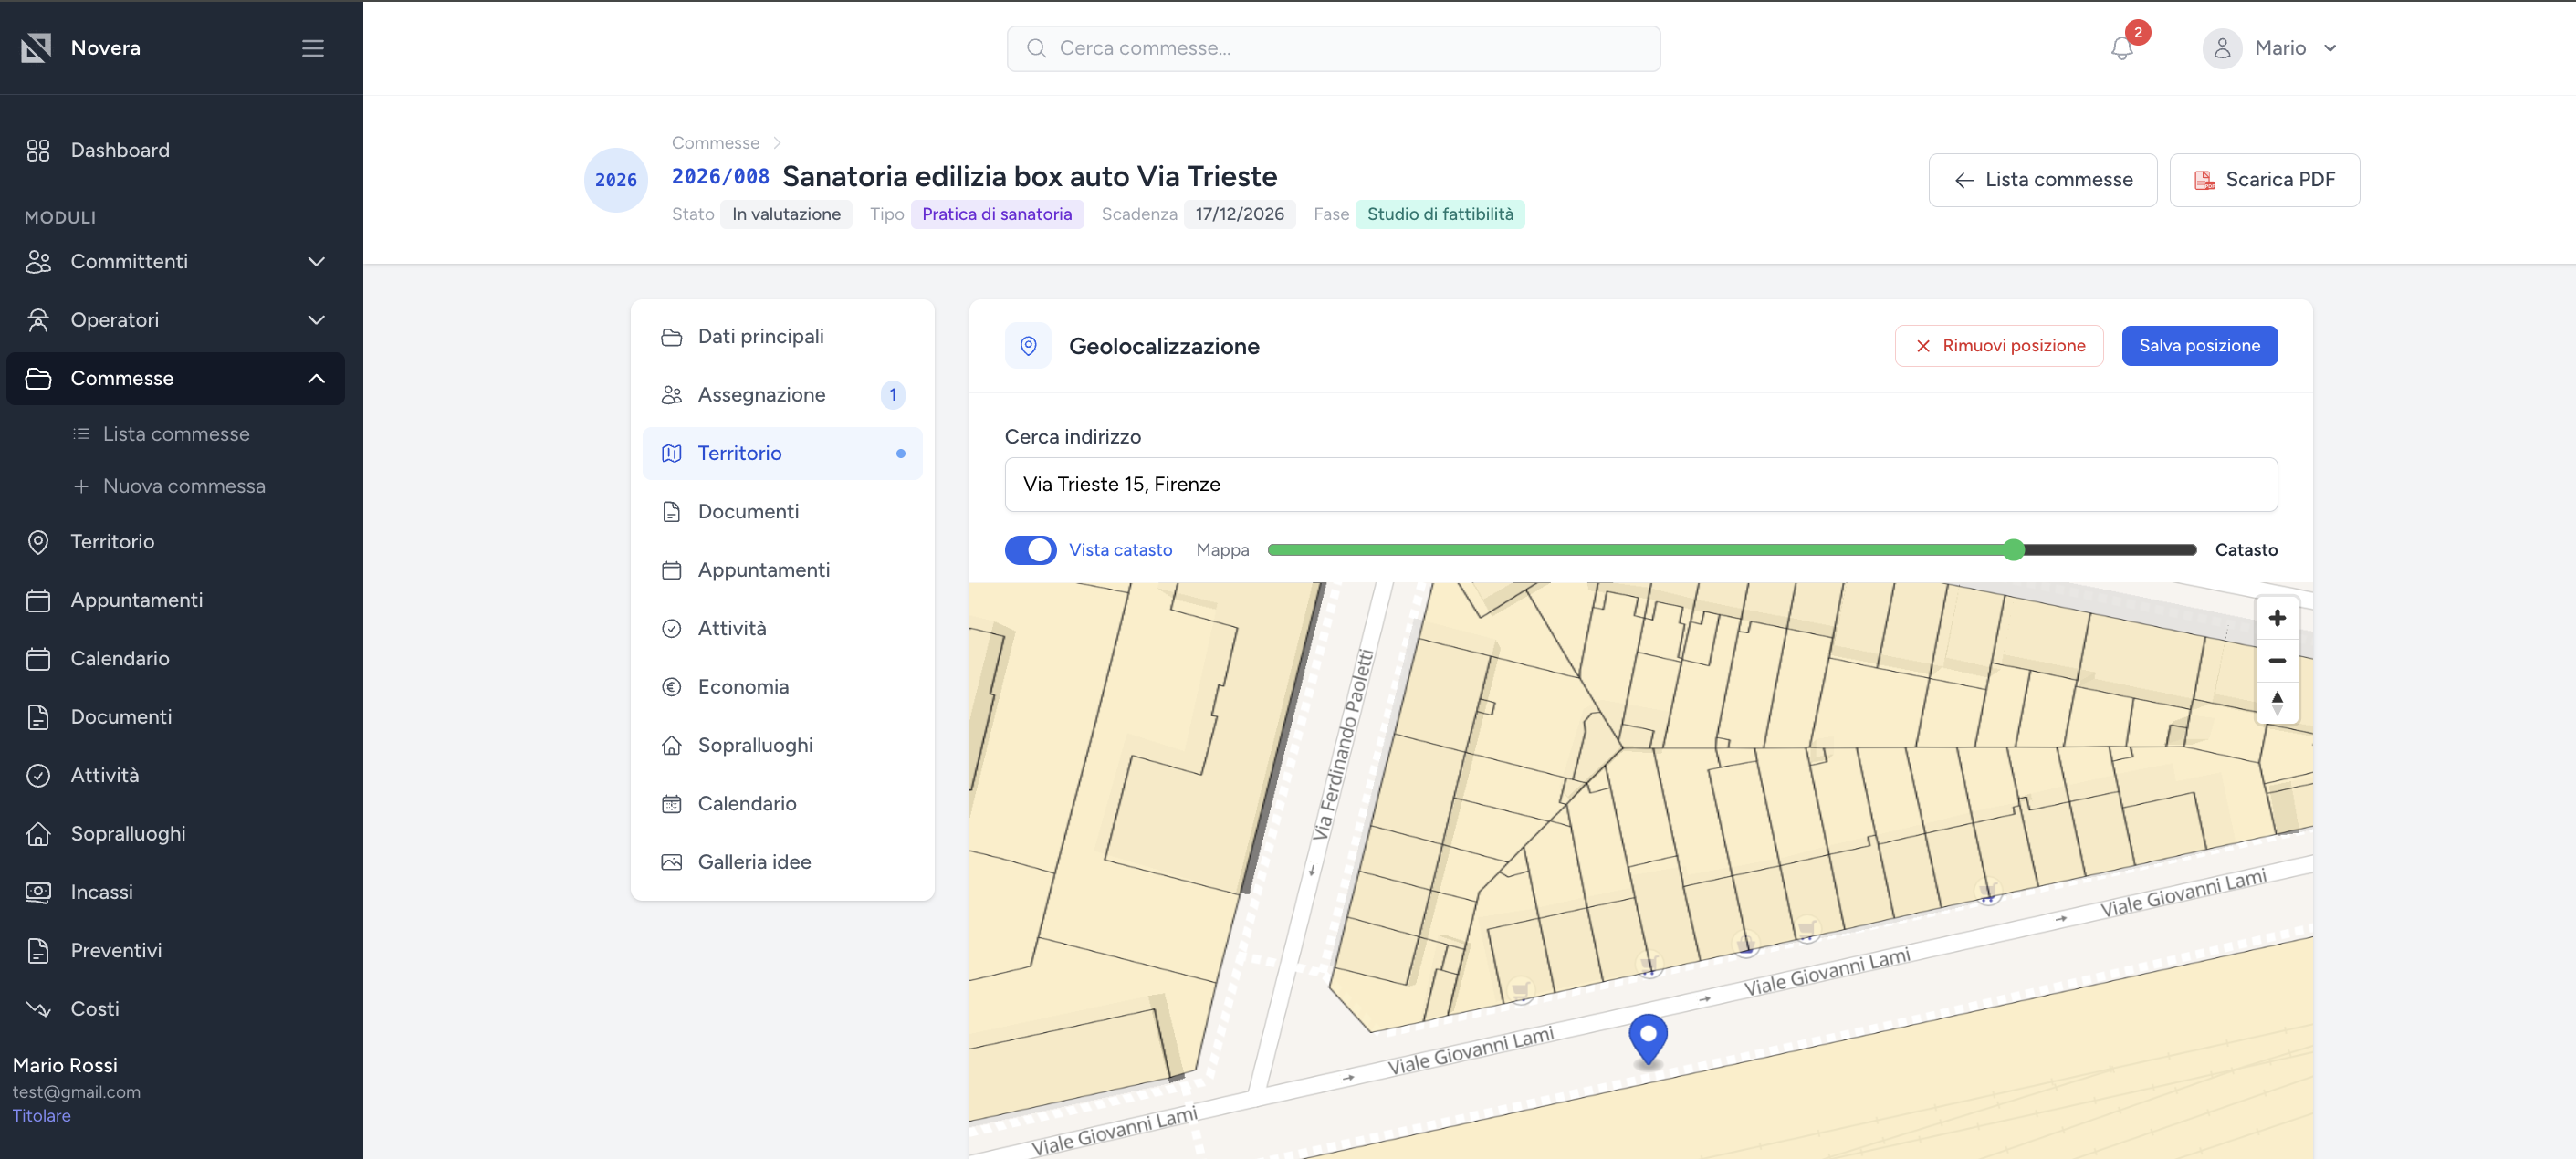Open notifications bell icon
This screenshot has height=1159, width=2576.
point(2122,48)
